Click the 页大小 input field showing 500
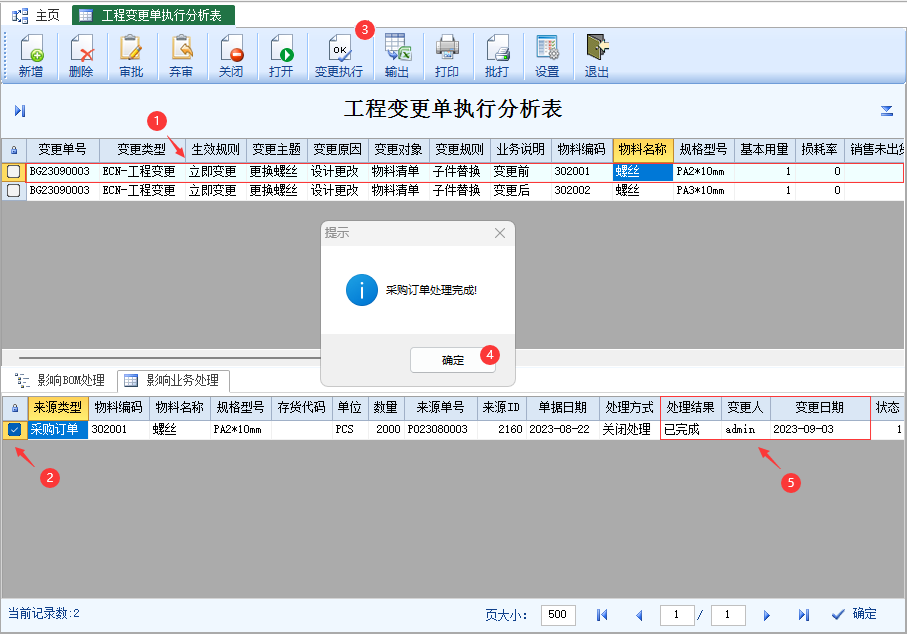 point(558,615)
